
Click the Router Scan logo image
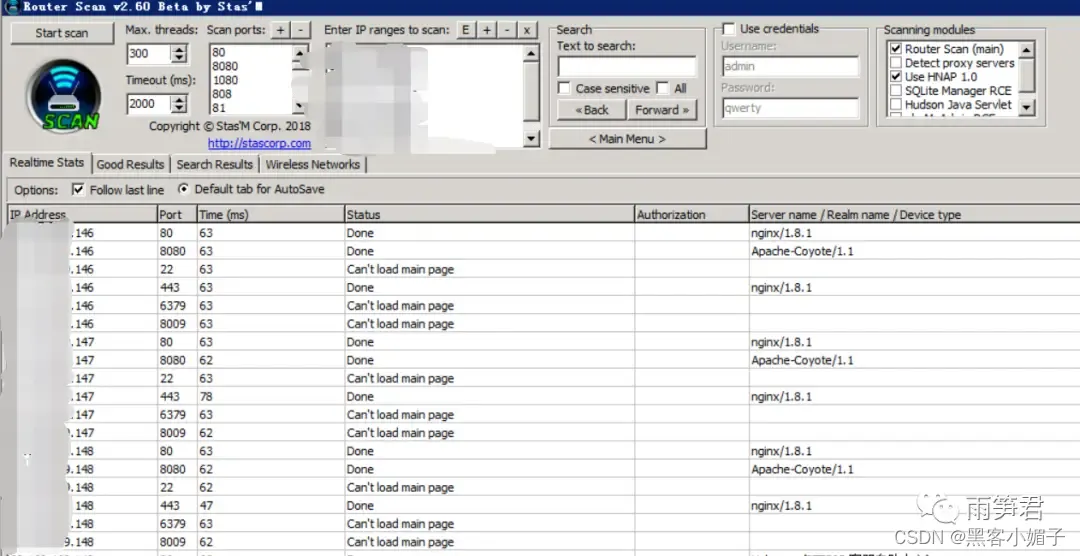point(63,96)
